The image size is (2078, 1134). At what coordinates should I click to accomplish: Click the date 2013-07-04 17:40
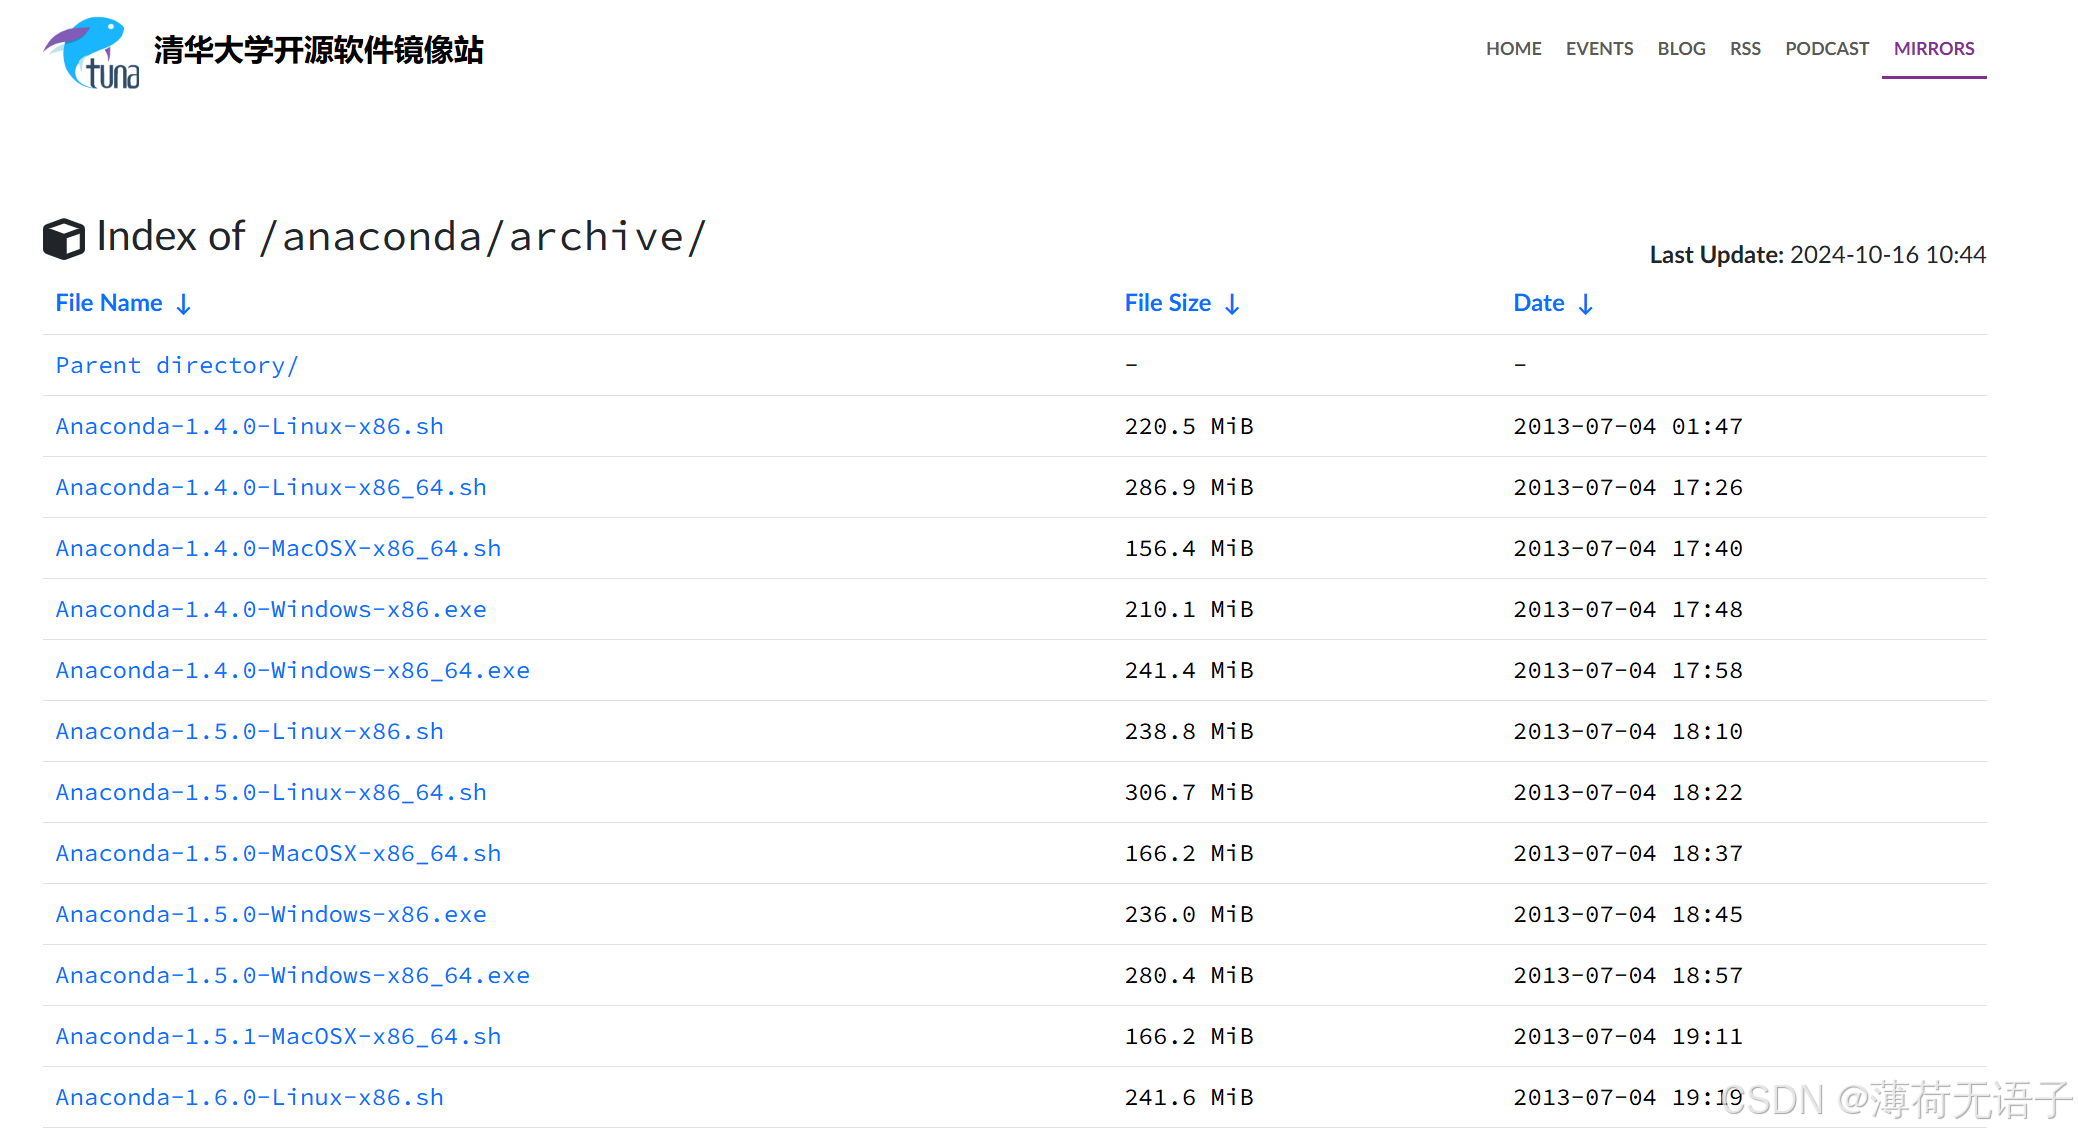(x=1628, y=549)
